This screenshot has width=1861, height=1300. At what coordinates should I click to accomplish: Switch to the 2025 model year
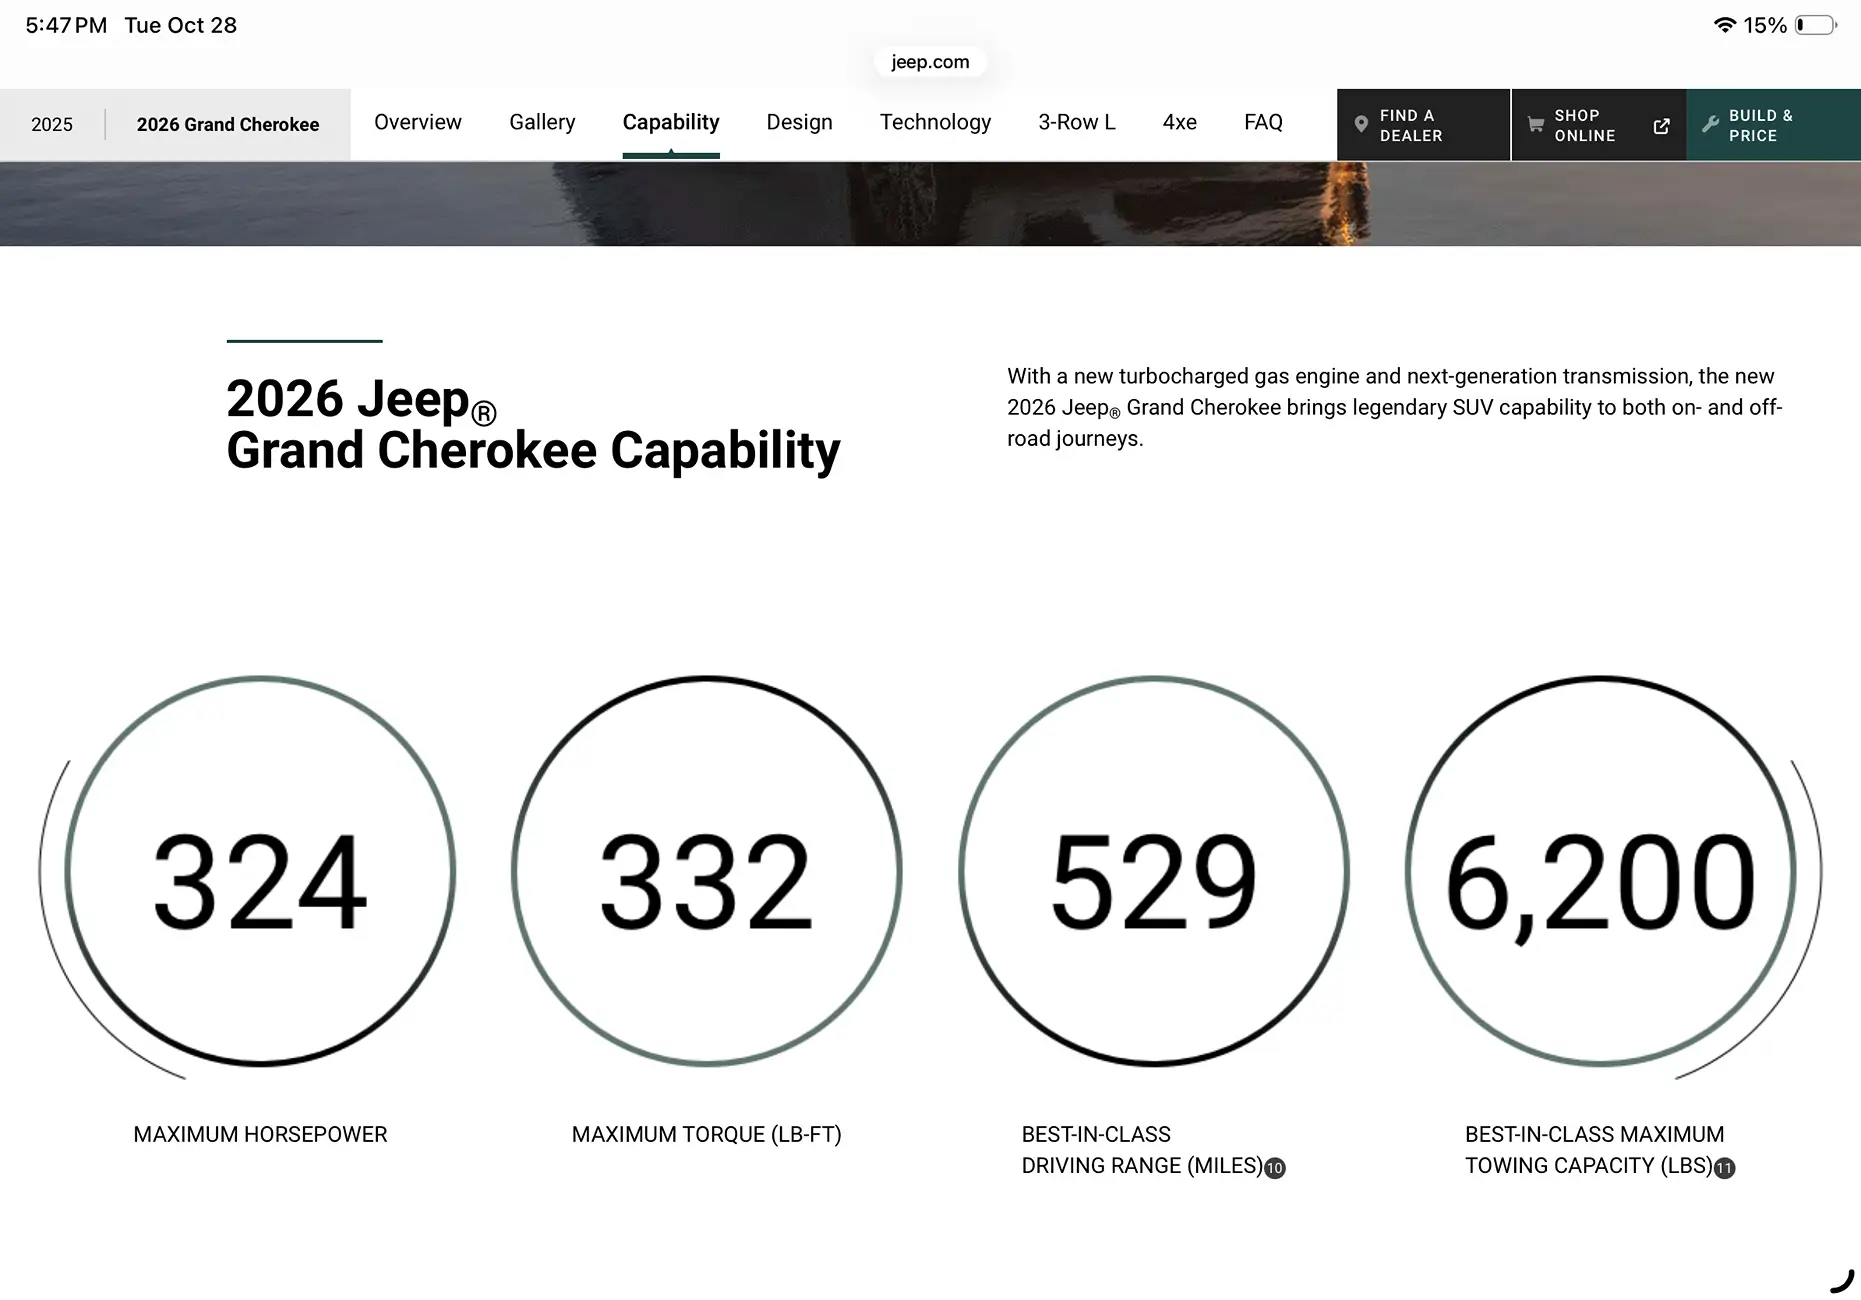(52, 125)
